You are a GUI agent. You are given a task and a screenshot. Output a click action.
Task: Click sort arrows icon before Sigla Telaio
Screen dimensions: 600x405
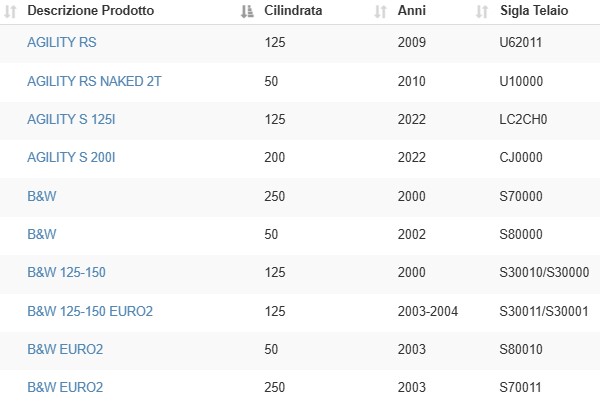coord(482,11)
